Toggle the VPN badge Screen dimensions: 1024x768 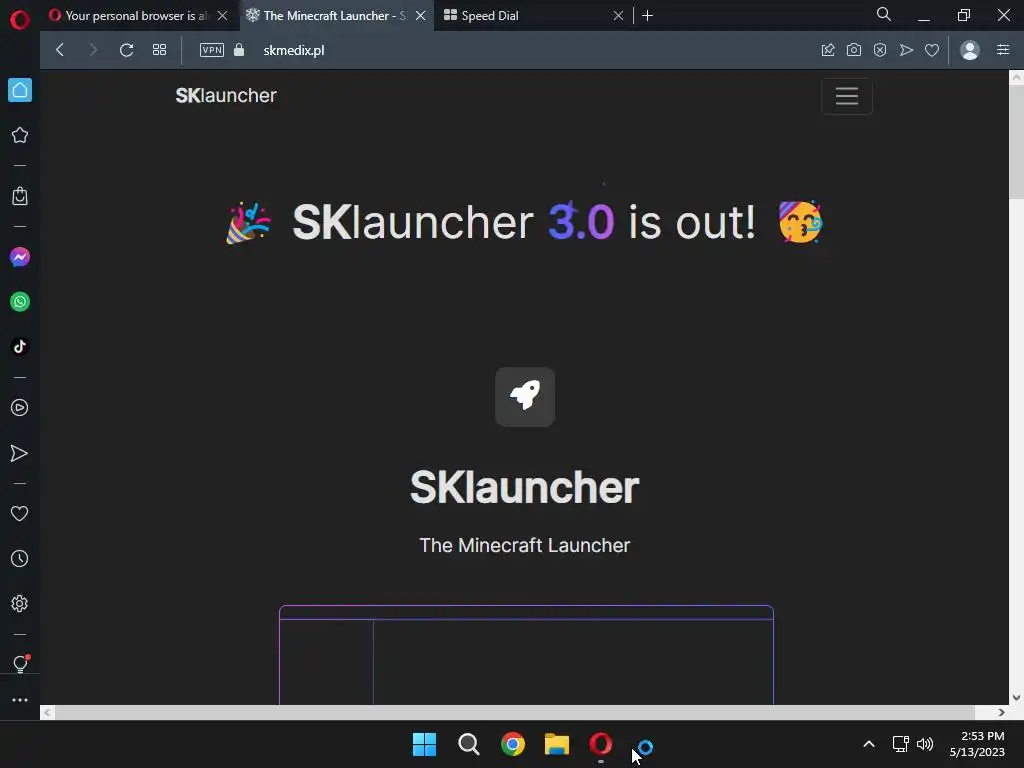pyautogui.click(x=212, y=50)
